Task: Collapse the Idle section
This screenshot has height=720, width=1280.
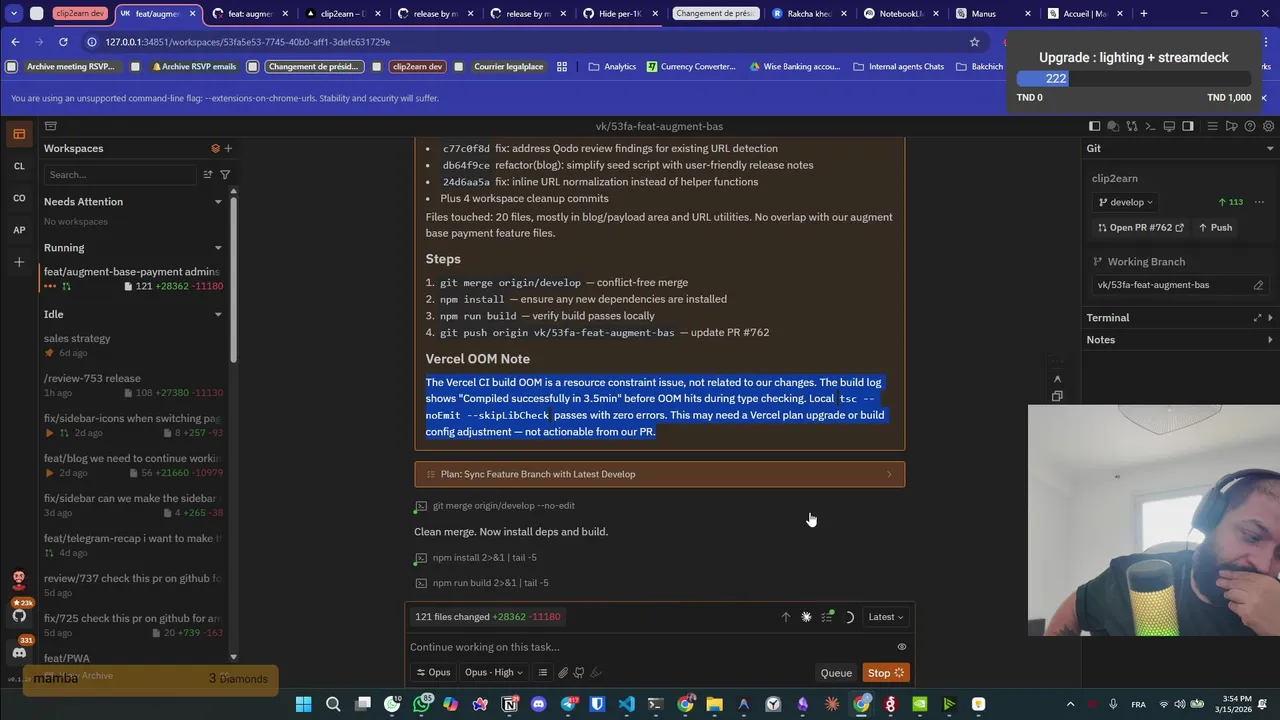Action: 218,314
